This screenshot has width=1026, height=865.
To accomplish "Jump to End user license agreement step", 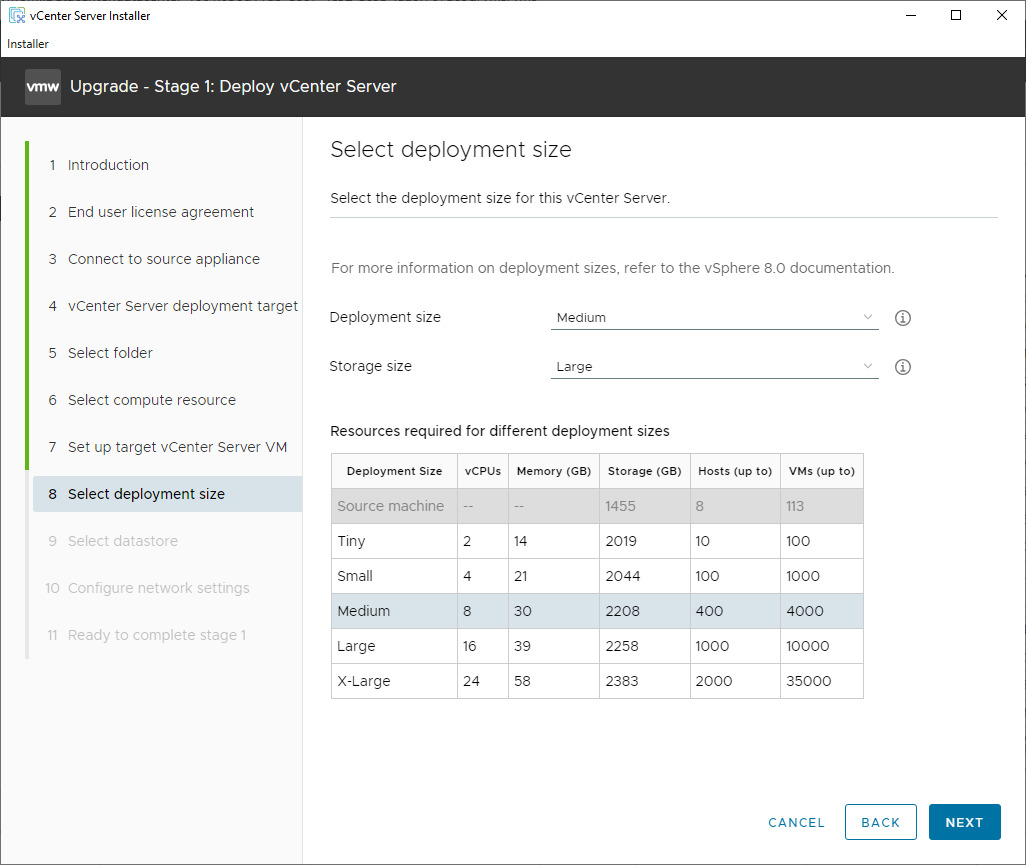I will (161, 212).
